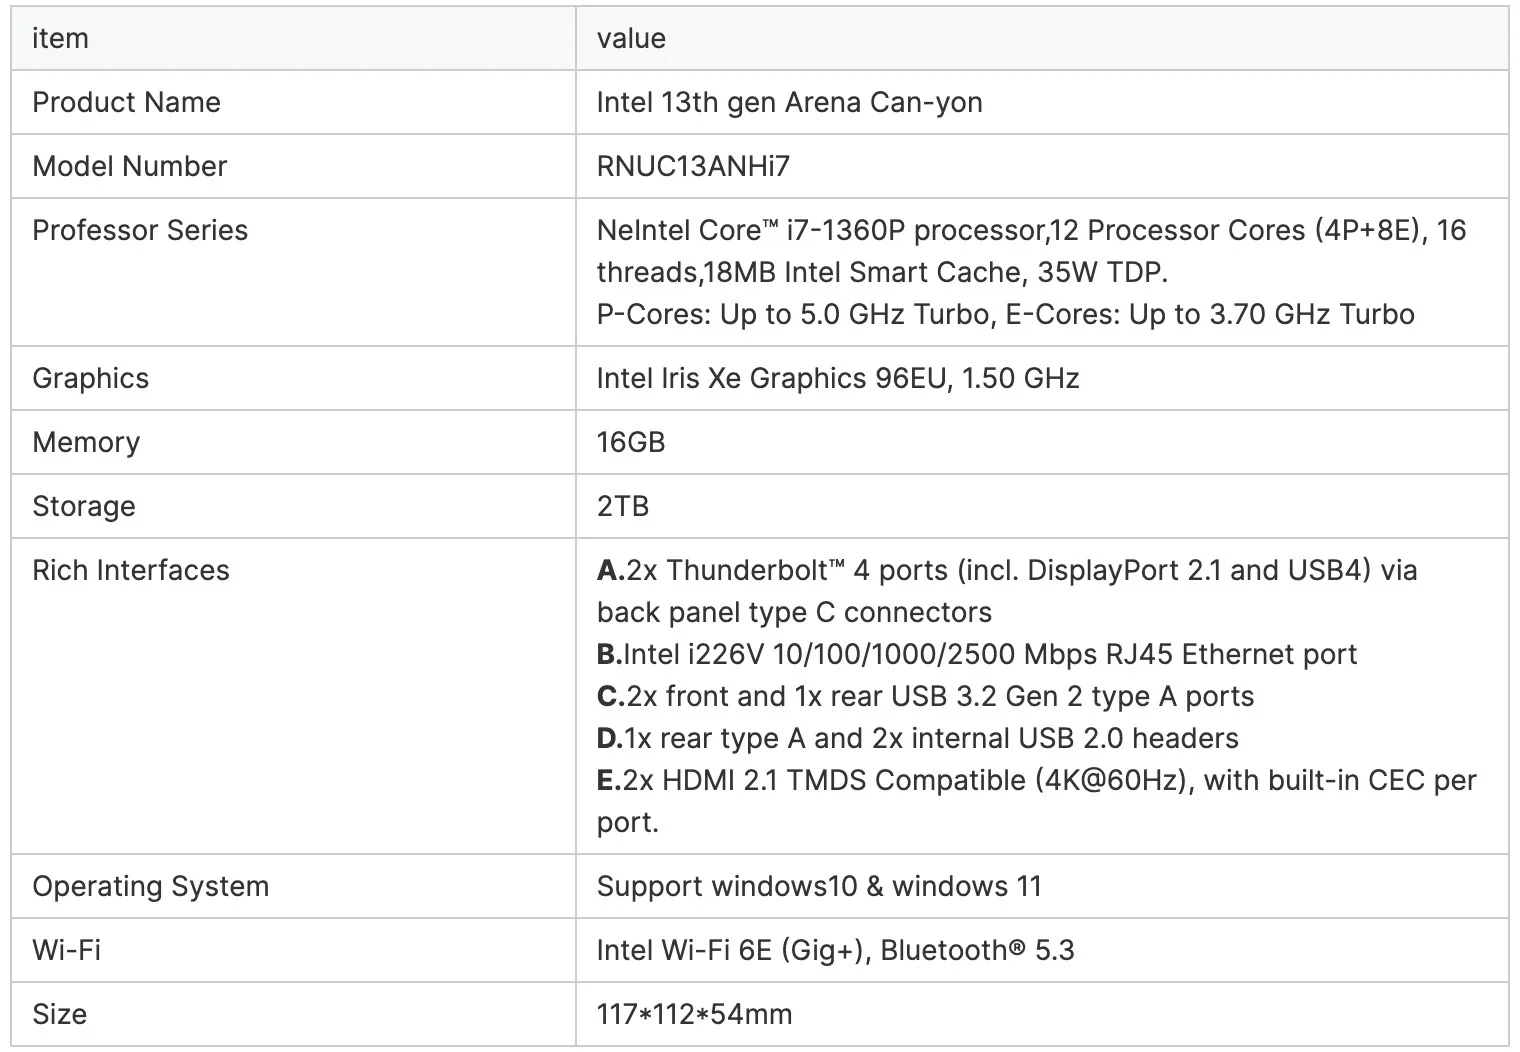
Task: Click the HDMI 2.1 TMDS Compatible line
Action: click(1036, 781)
